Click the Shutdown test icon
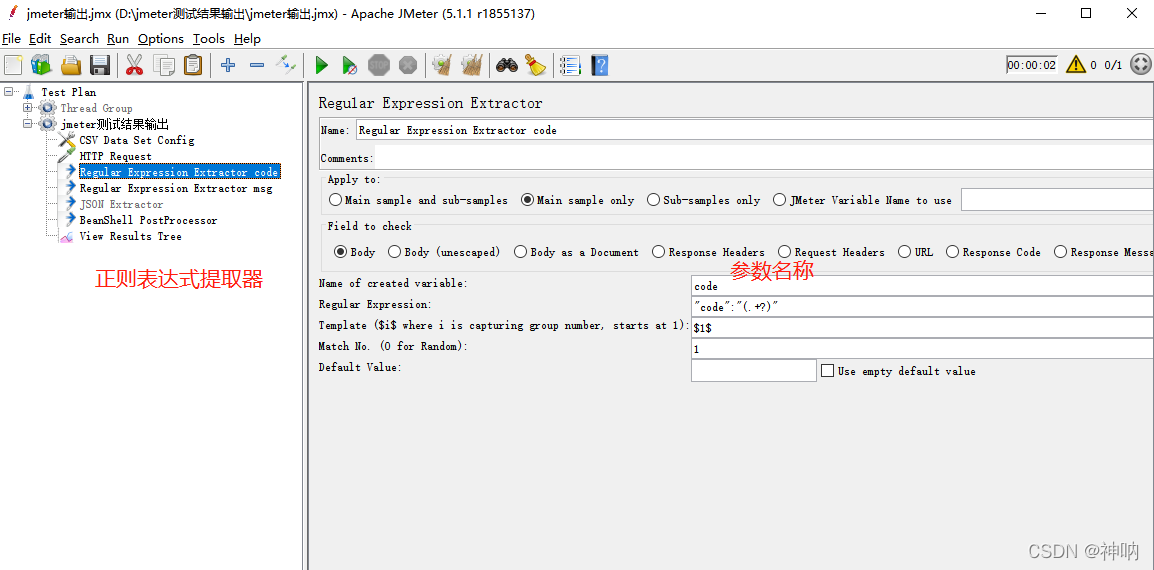 [x=408, y=66]
